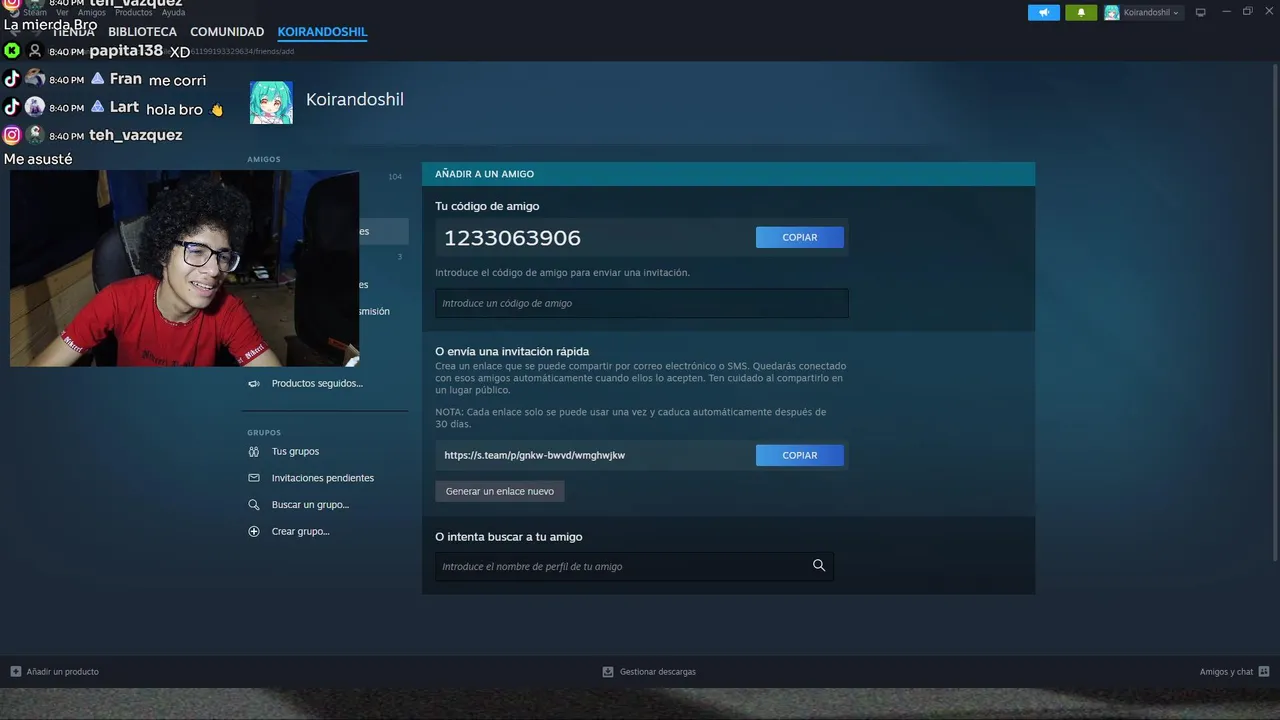Open the KOIRANDOSHIL profile tab
1280x720 pixels.
(x=322, y=32)
